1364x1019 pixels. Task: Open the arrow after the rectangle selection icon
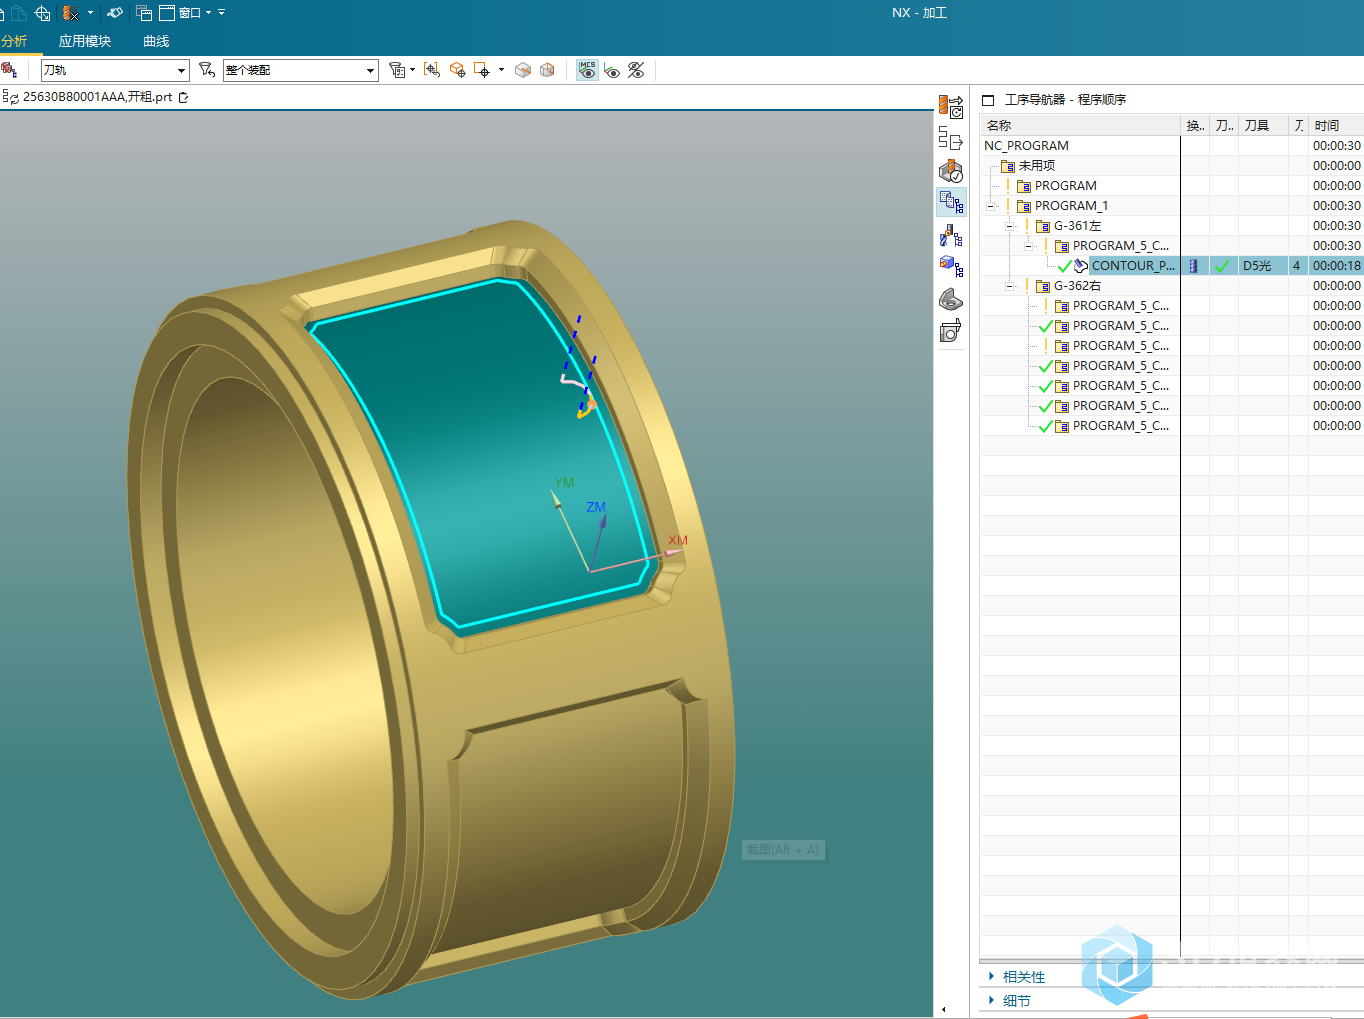coord(501,70)
